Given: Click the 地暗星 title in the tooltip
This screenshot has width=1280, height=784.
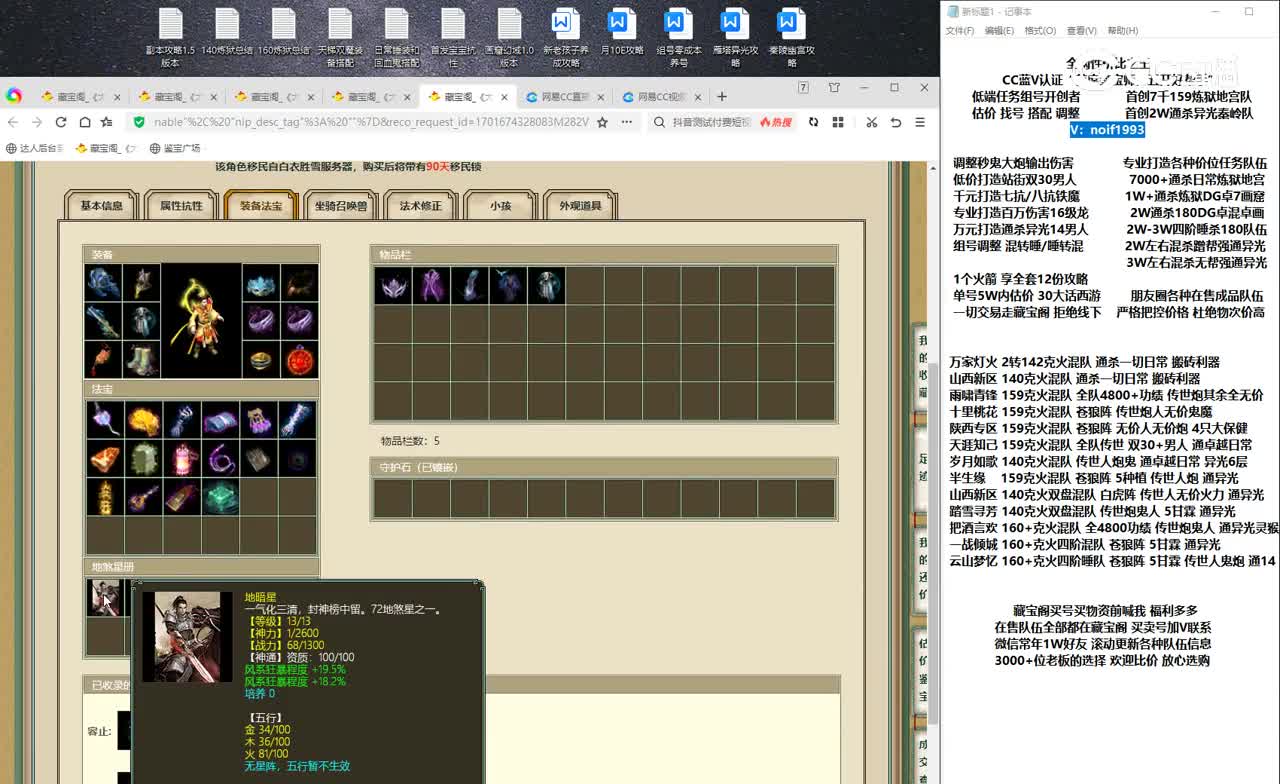Looking at the screenshot, I should tap(259, 597).
